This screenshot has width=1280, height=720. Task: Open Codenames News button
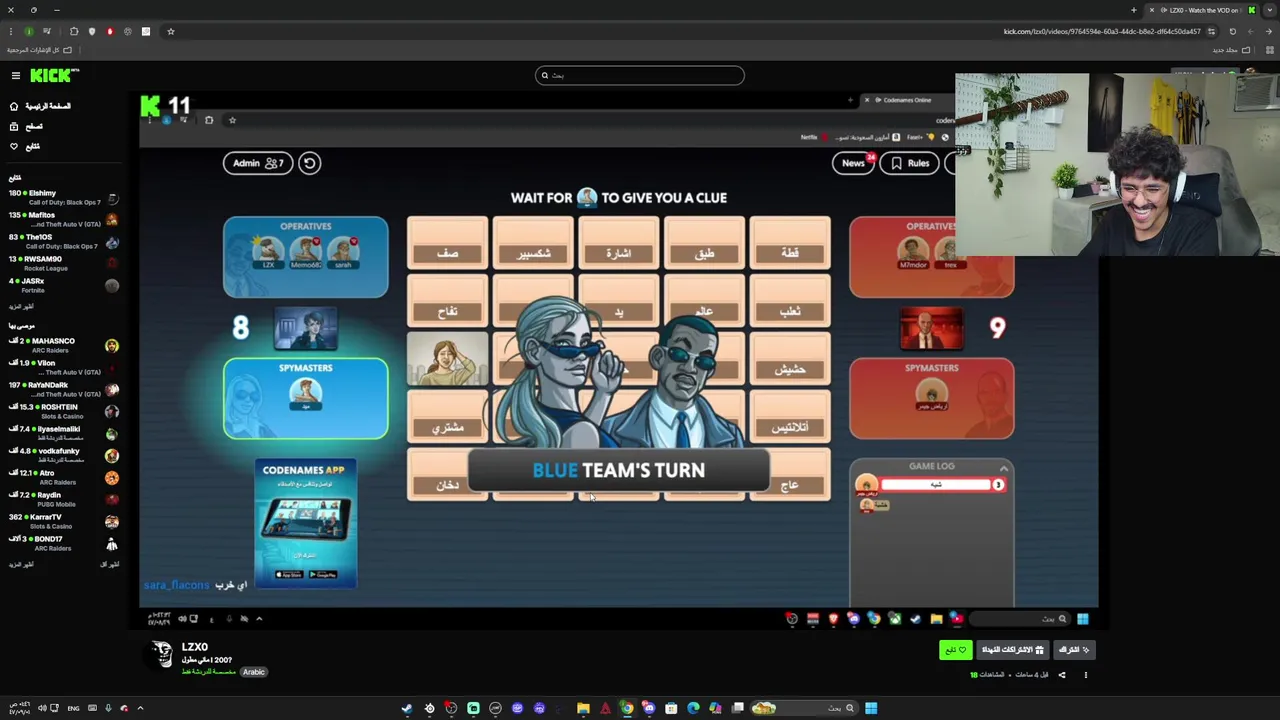point(853,163)
